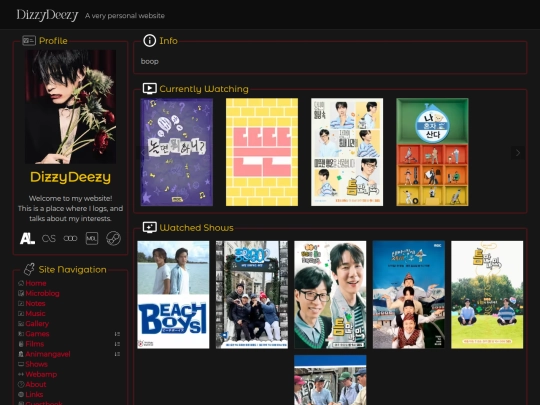Click the 'Watched Shows' section heading
540x405 pixels.
pyautogui.click(x=196, y=228)
